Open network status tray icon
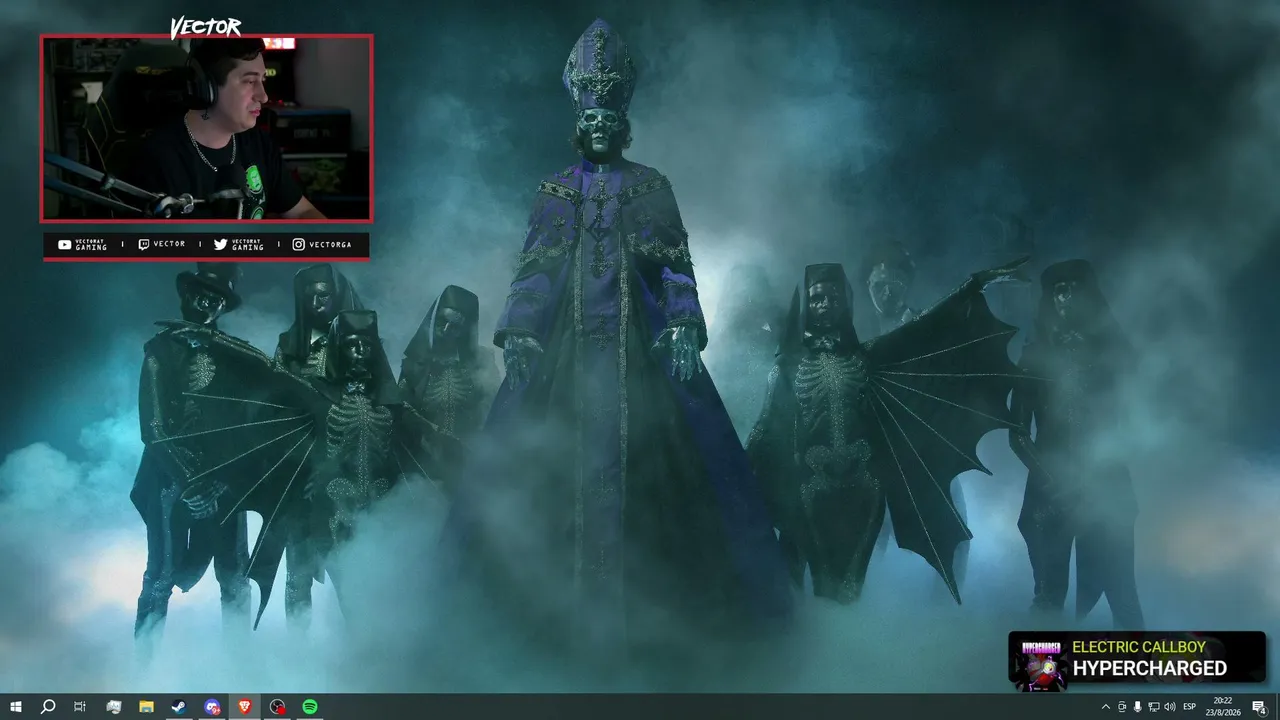 coord(1154,707)
